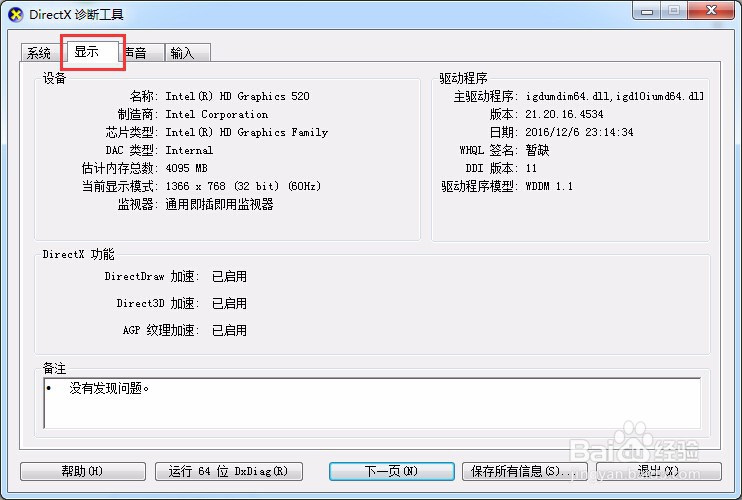
Task: Maximize the DirectX diagnostic window
Action: tap(674, 11)
